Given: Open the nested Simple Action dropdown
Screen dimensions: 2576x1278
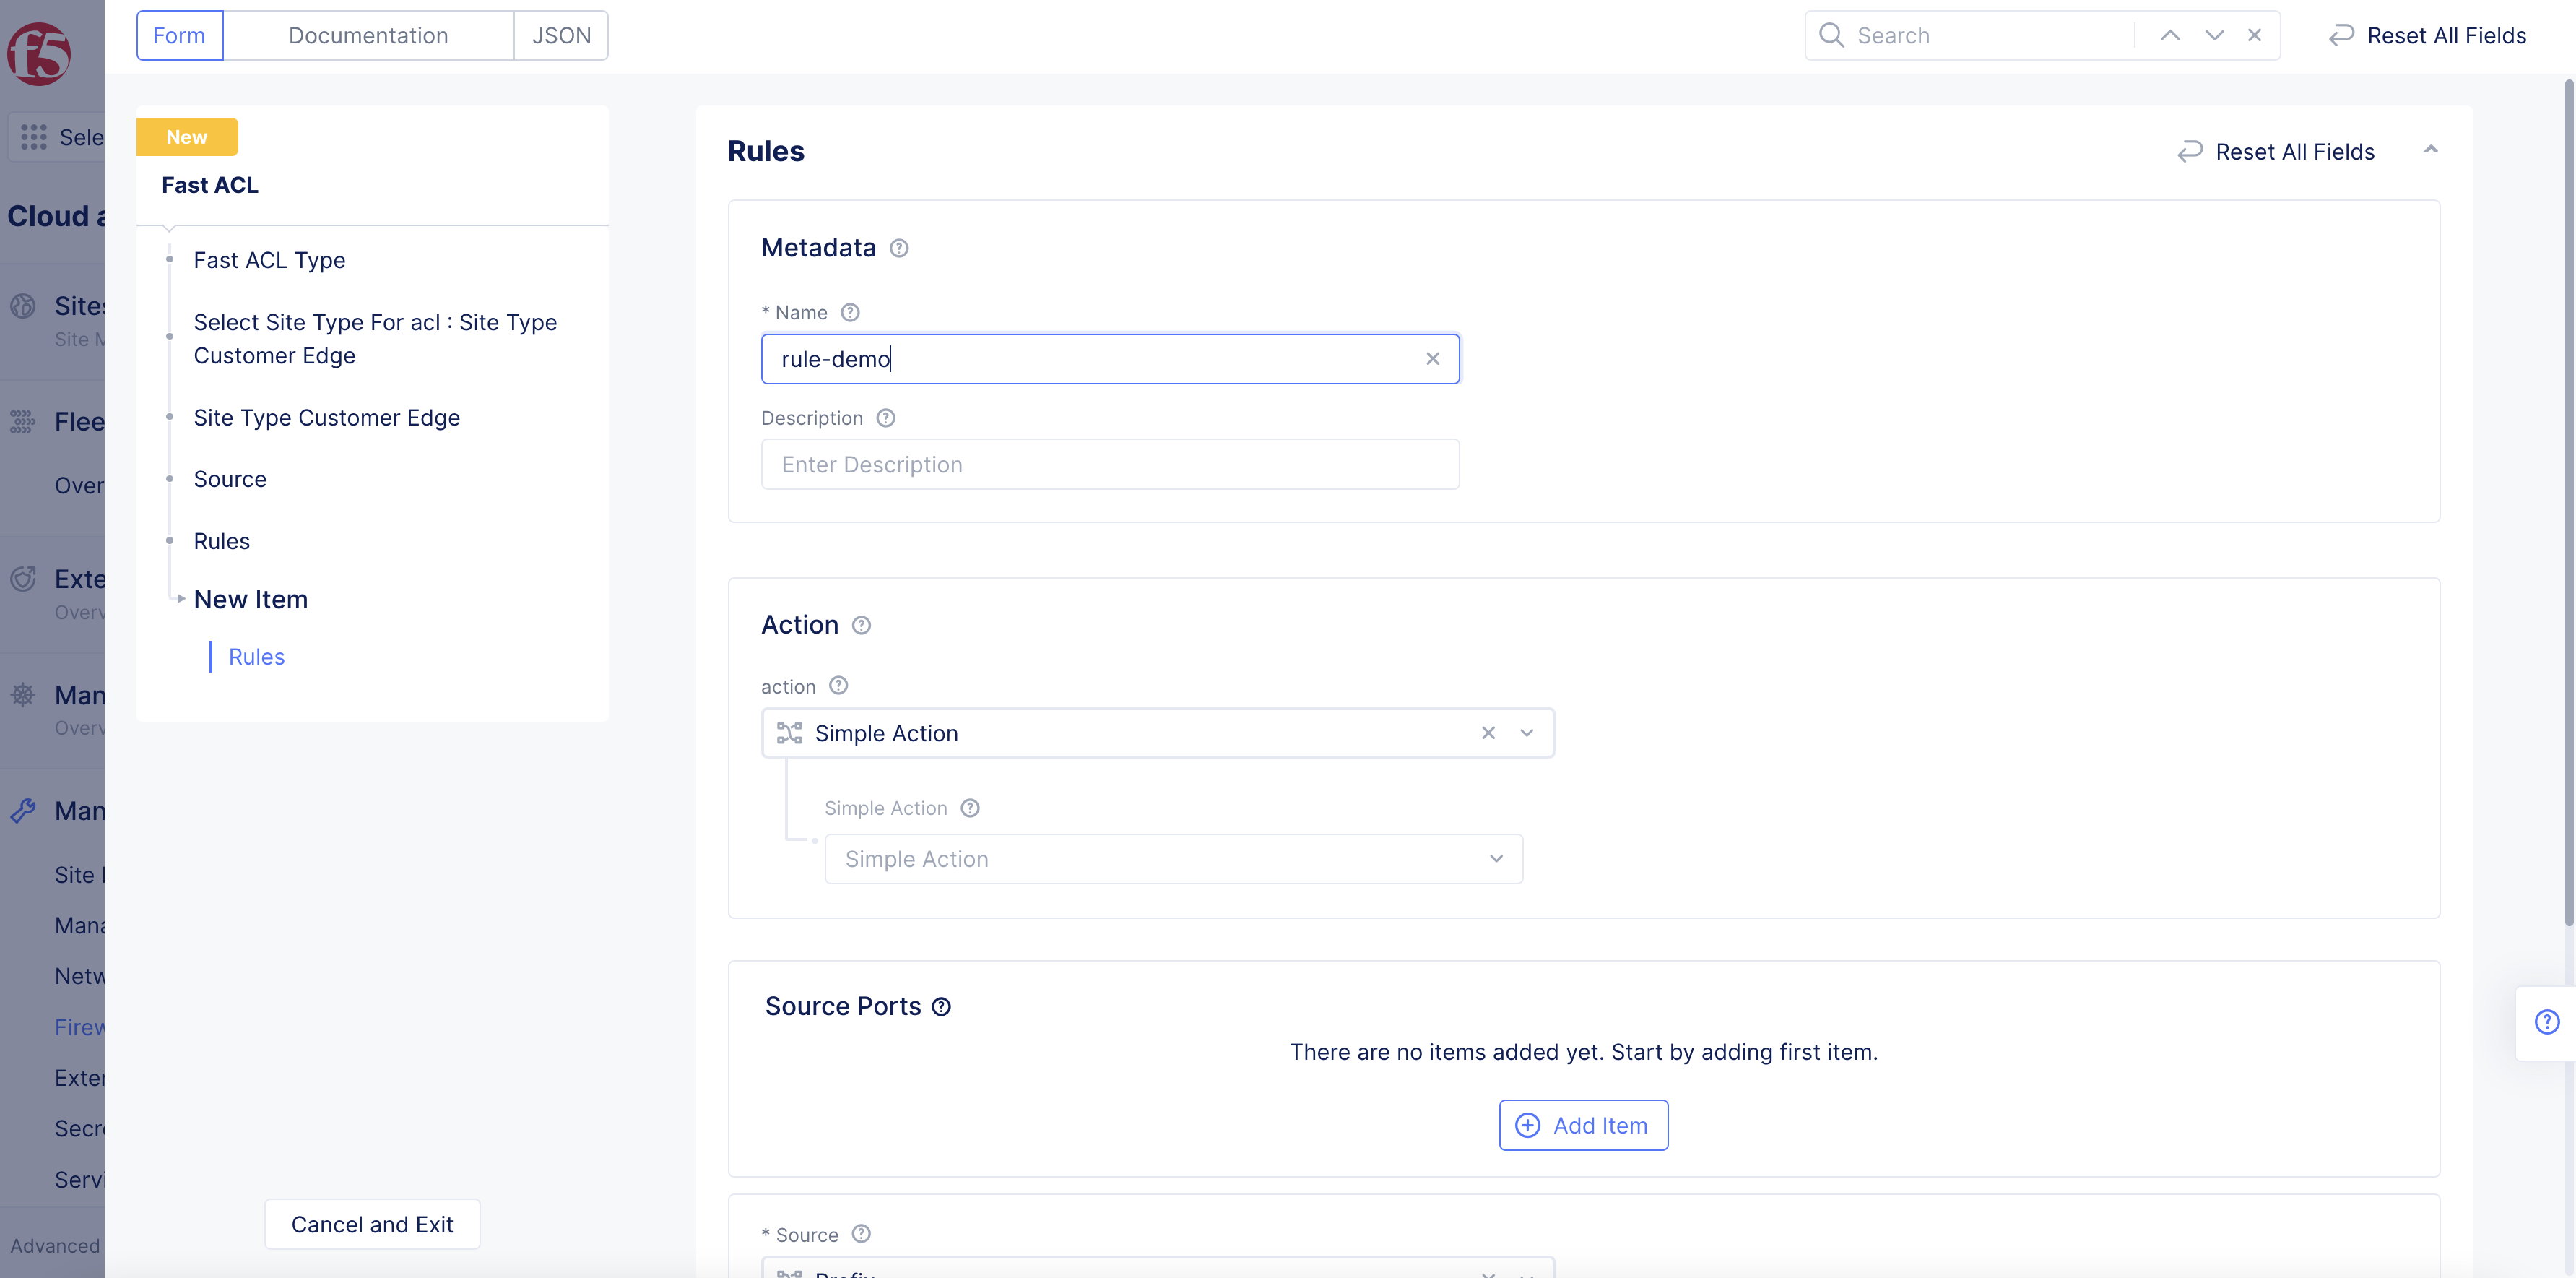Looking at the screenshot, I should click(x=1173, y=859).
